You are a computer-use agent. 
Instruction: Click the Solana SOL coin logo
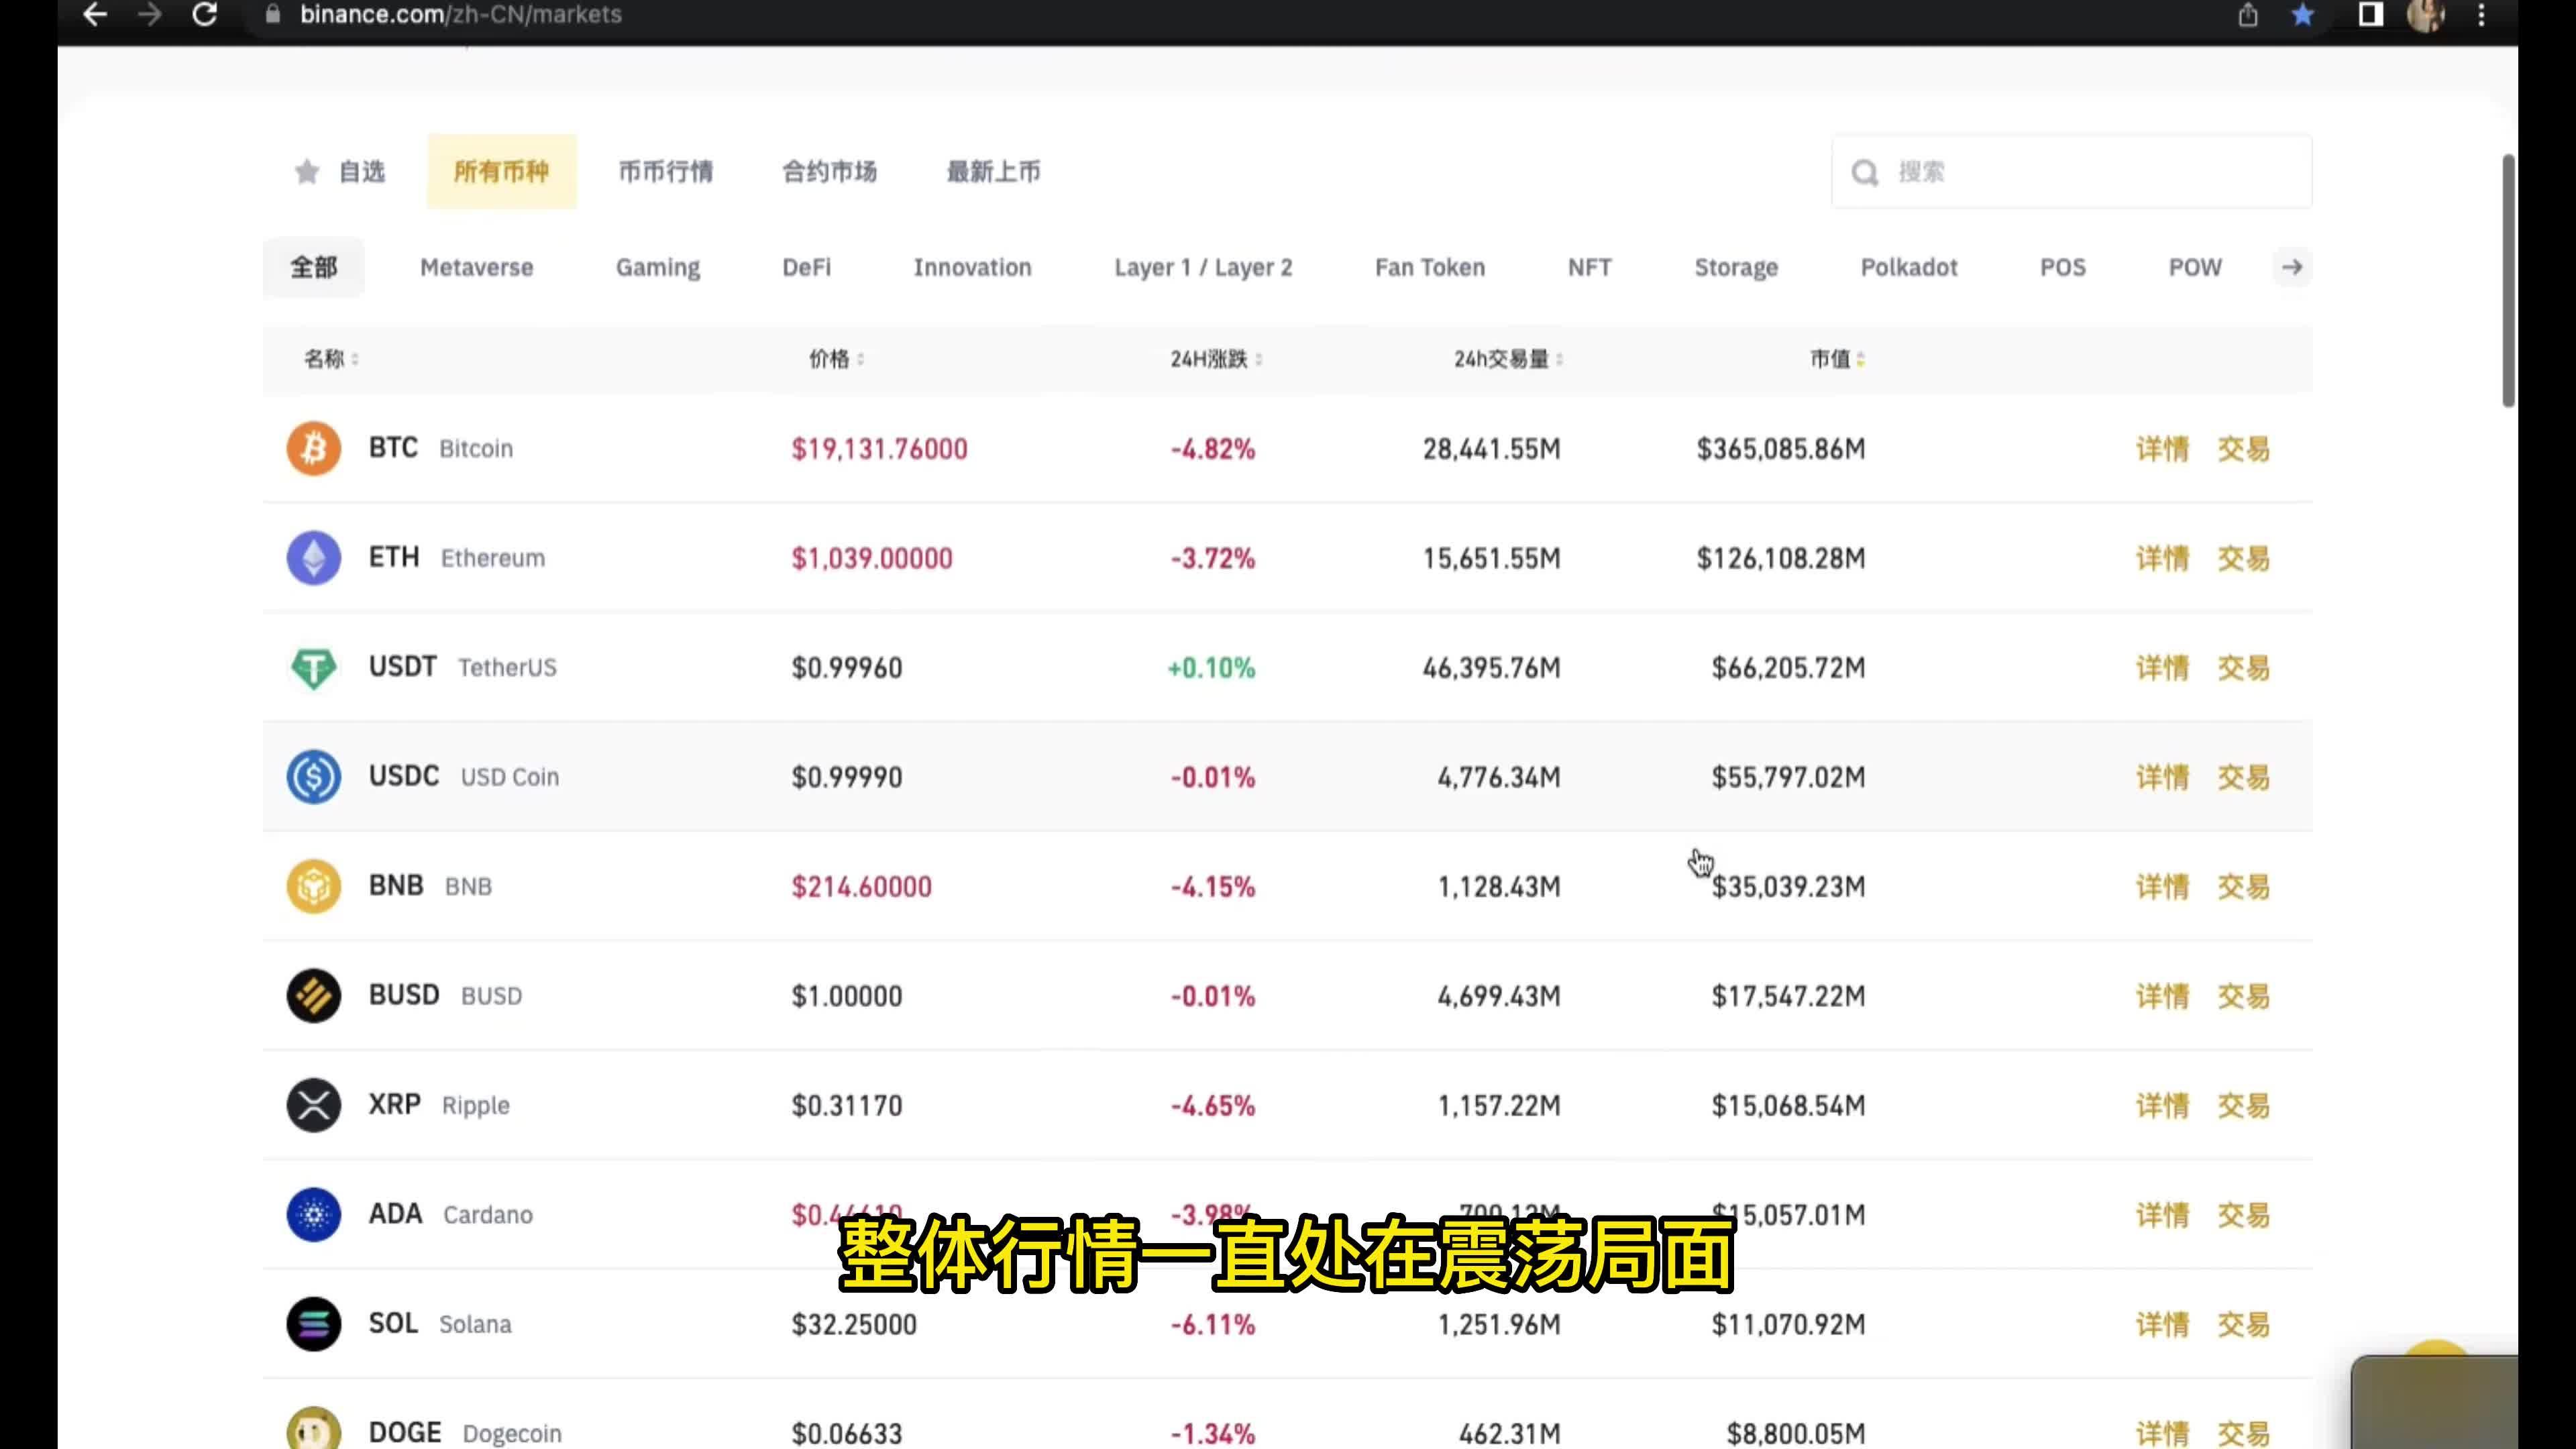point(313,1323)
